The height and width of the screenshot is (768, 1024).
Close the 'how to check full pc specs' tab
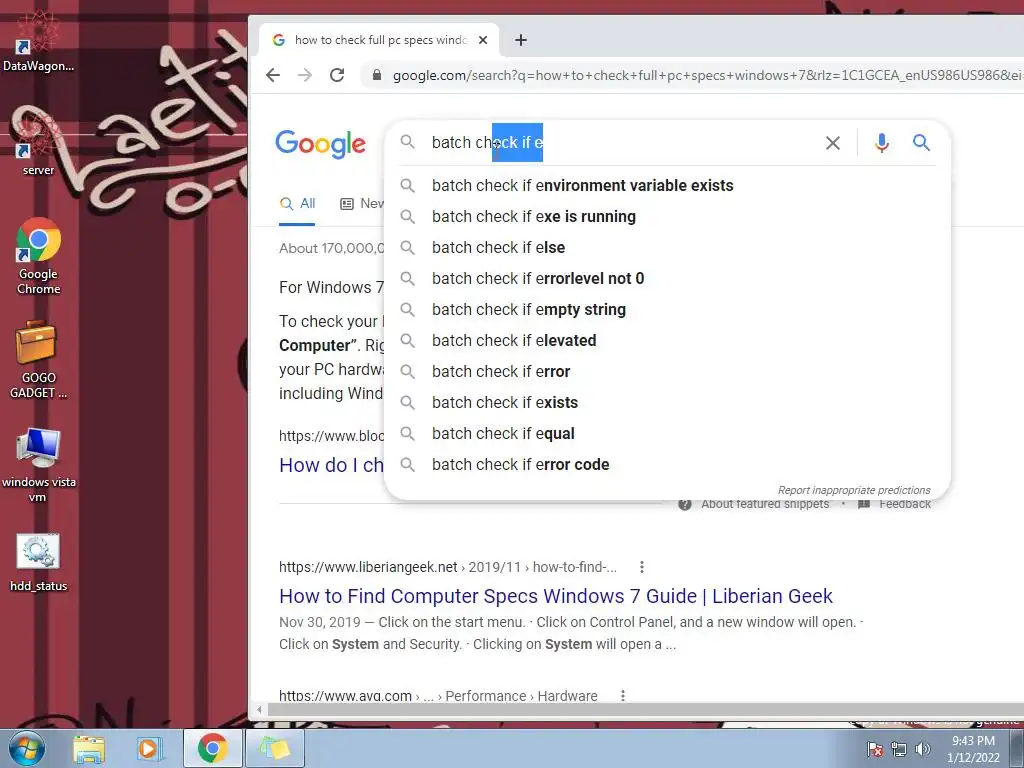pyautogui.click(x=483, y=40)
